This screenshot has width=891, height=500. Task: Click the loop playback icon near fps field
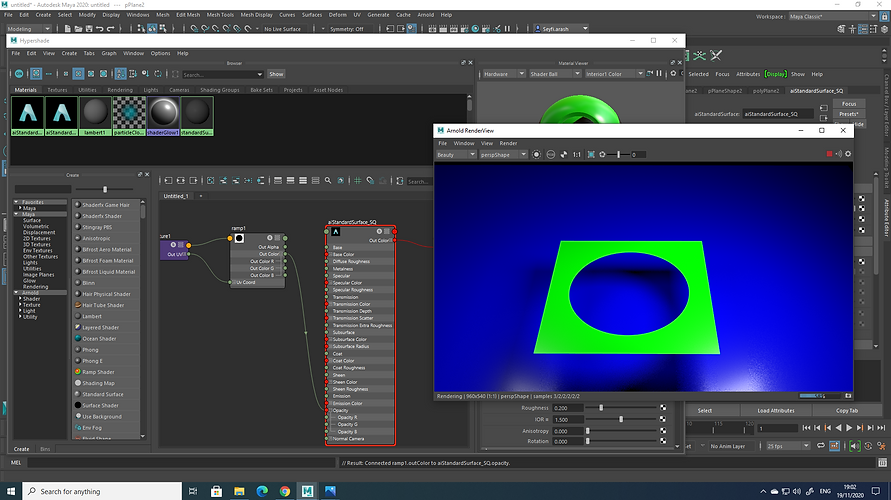click(x=821, y=446)
